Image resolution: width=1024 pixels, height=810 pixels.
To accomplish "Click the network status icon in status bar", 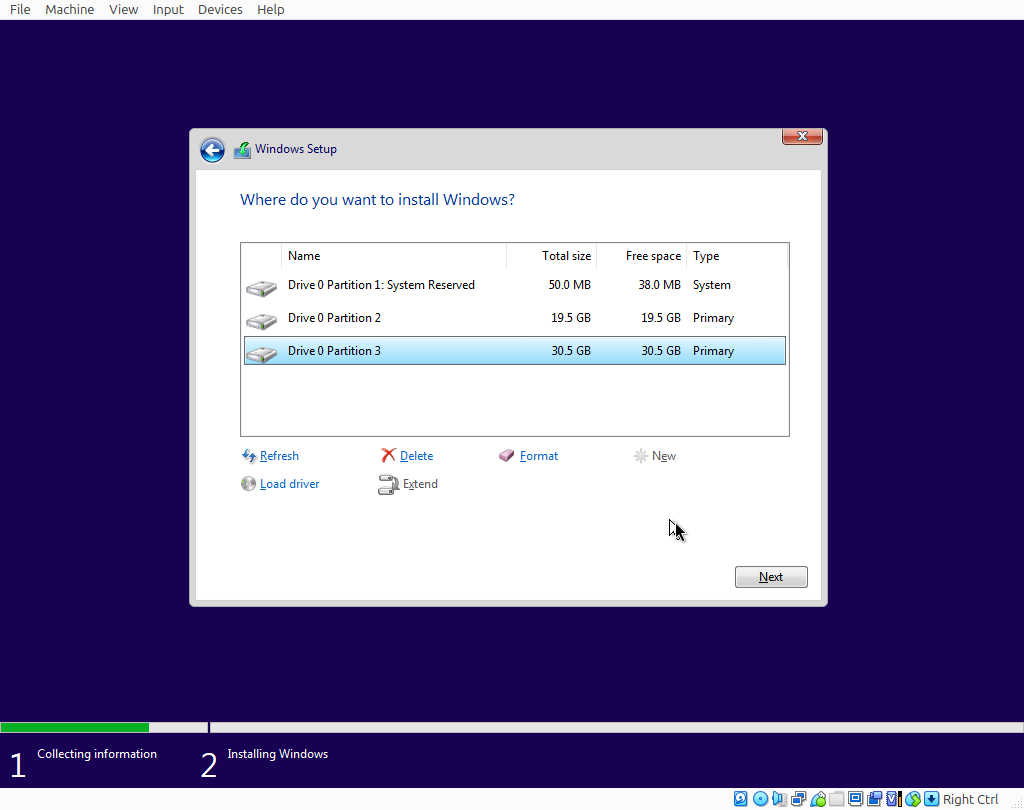I will [x=799, y=799].
